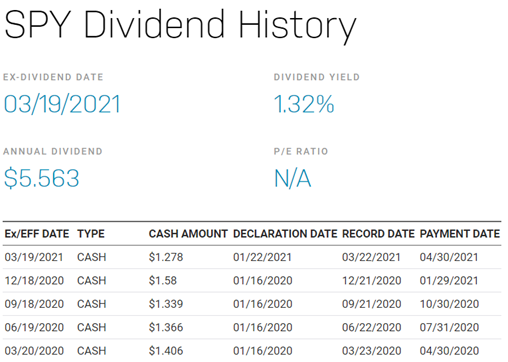
Task: Select ex date 12/18/2020 in the table
Action: tap(34, 280)
